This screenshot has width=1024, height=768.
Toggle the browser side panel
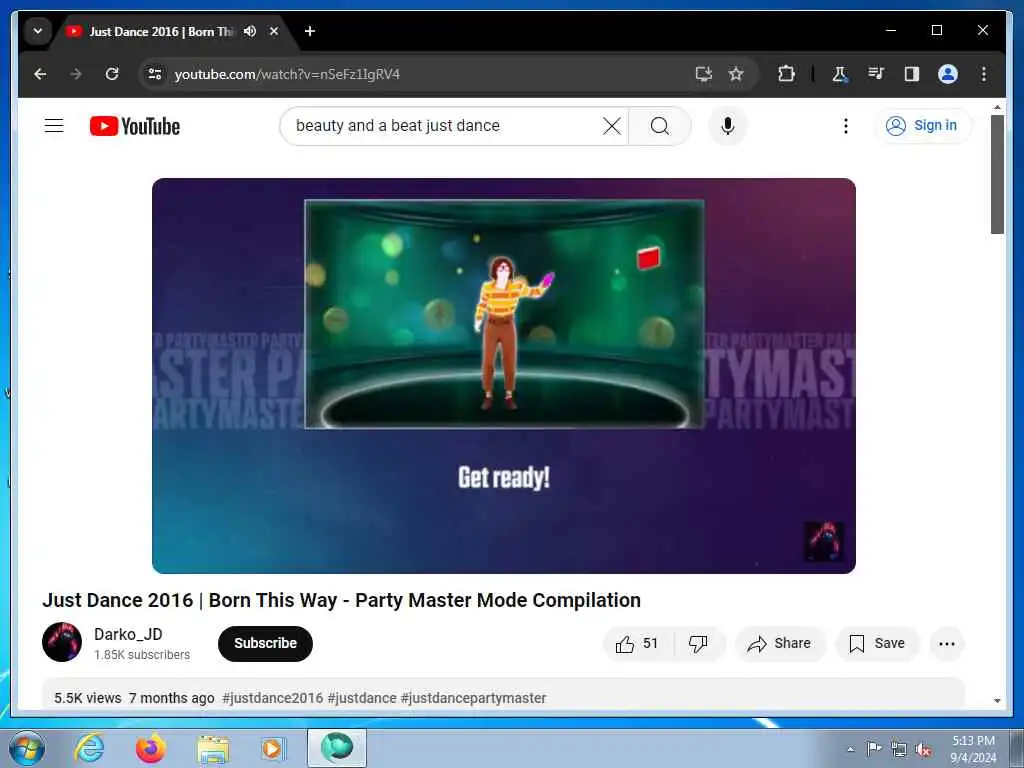tap(912, 74)
